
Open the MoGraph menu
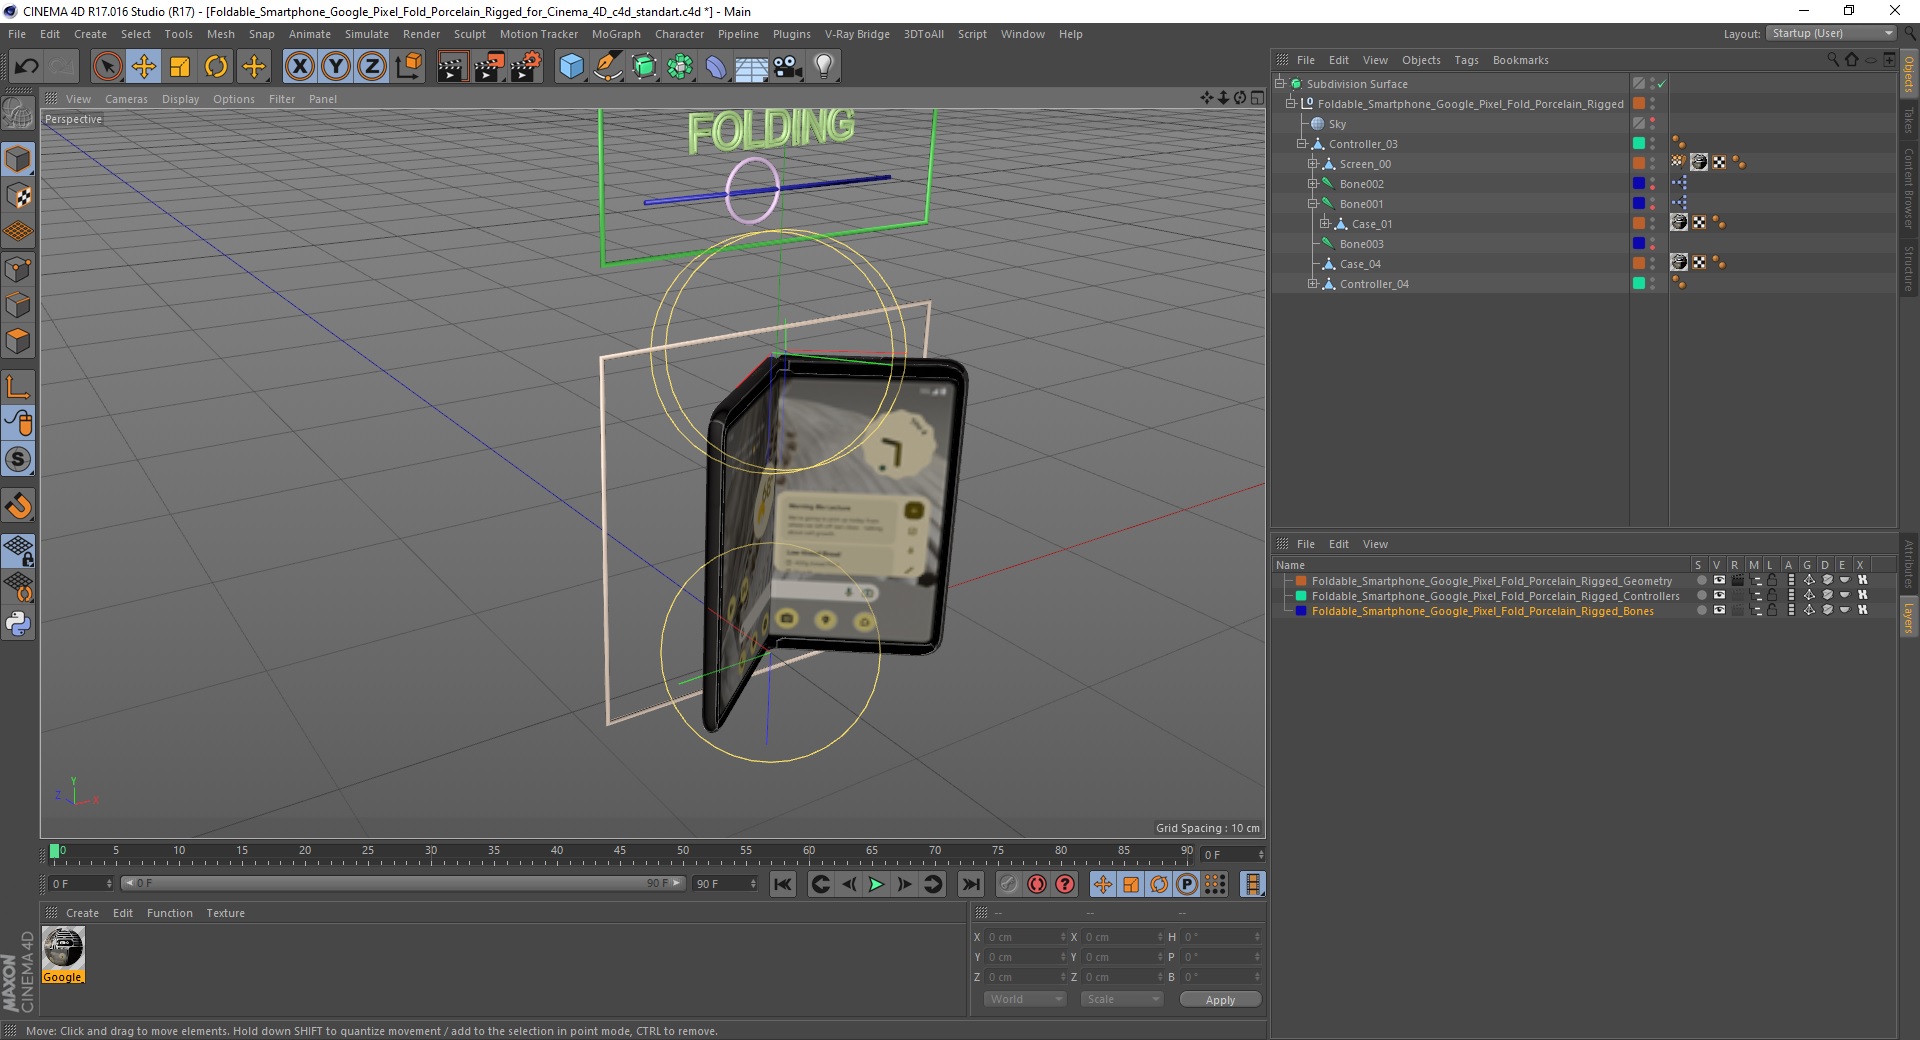tap(616, 34)
